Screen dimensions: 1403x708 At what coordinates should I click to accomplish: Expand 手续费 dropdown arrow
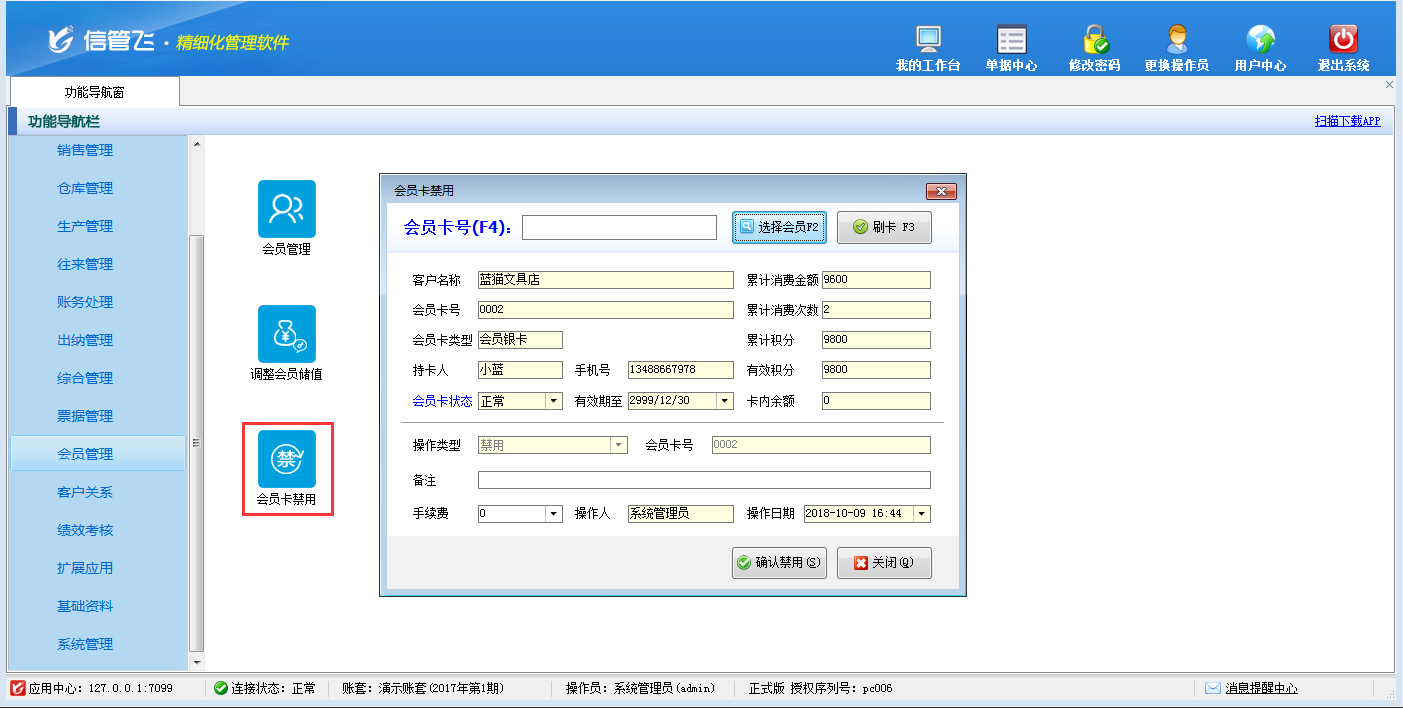point(553,514)
